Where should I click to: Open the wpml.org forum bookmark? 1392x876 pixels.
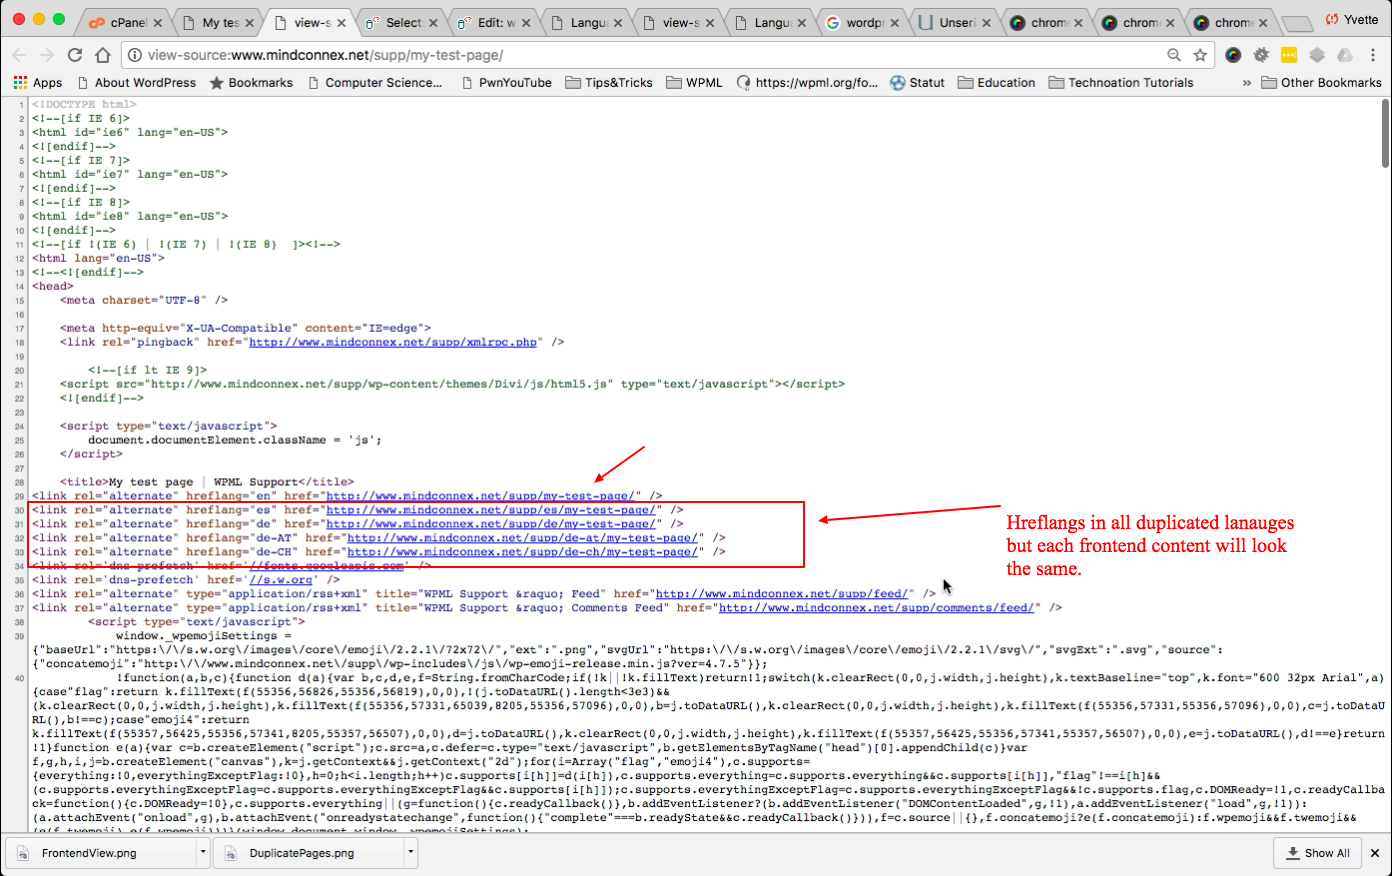pos(806,83)
